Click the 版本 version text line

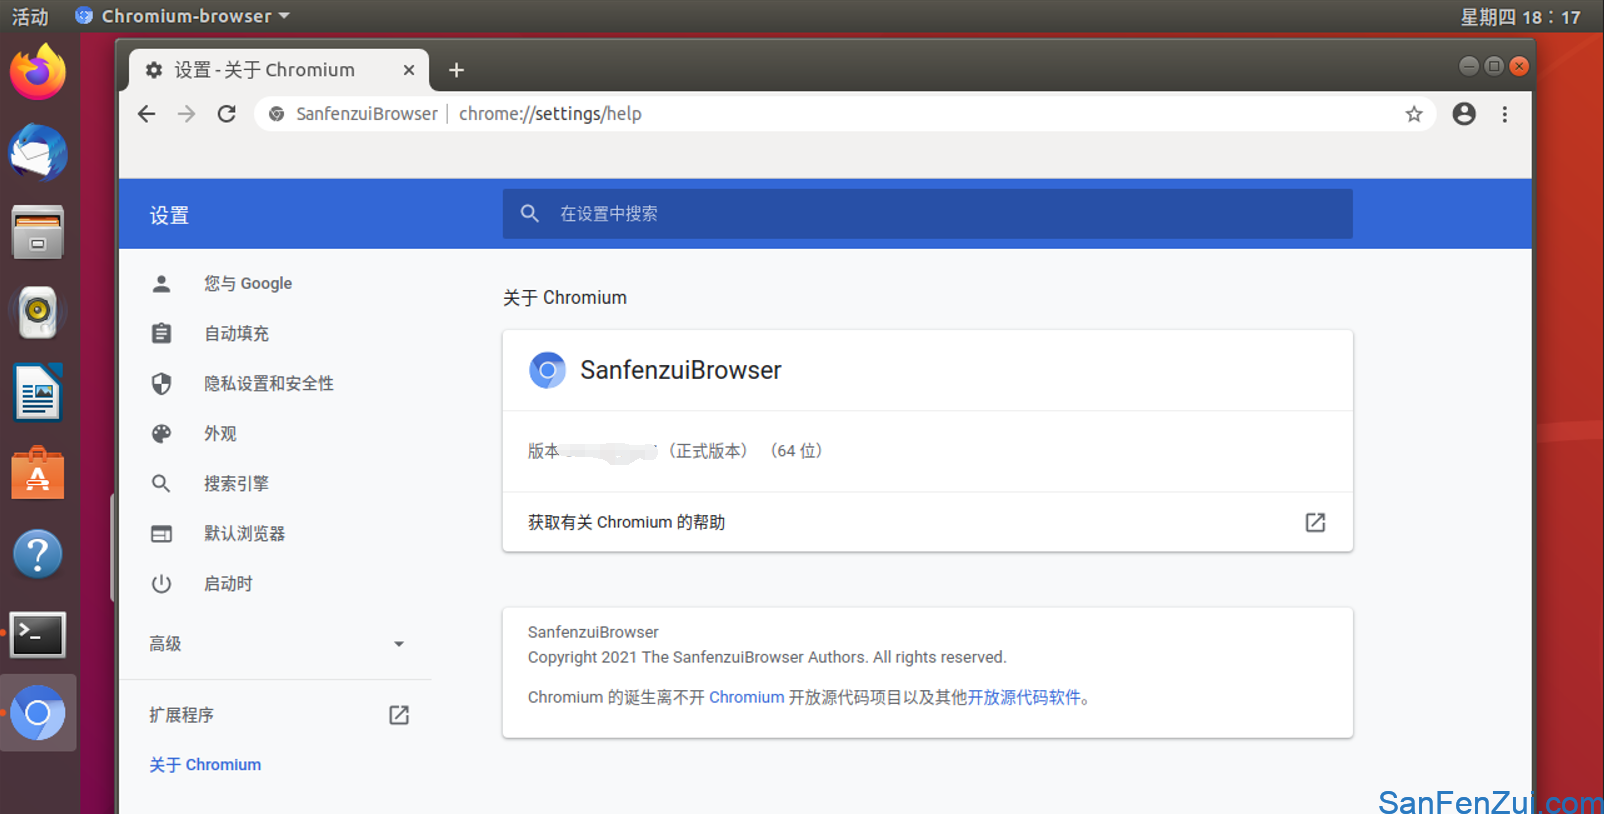pos(675,451)
